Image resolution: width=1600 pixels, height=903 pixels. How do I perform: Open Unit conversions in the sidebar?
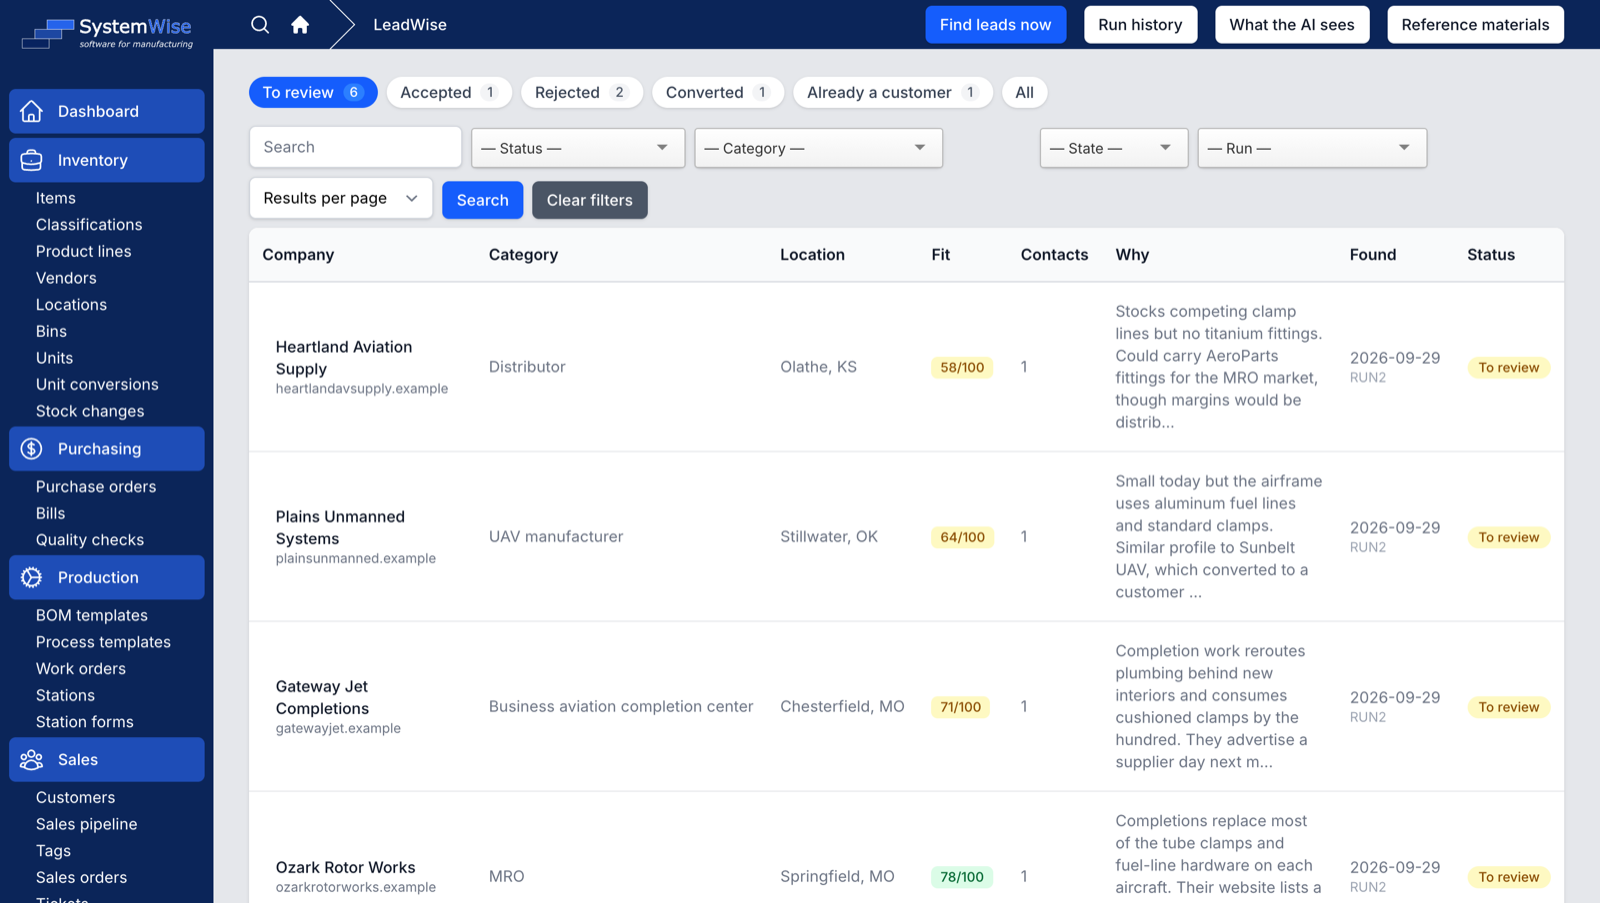pyautogui.click(x=97, y=384)
